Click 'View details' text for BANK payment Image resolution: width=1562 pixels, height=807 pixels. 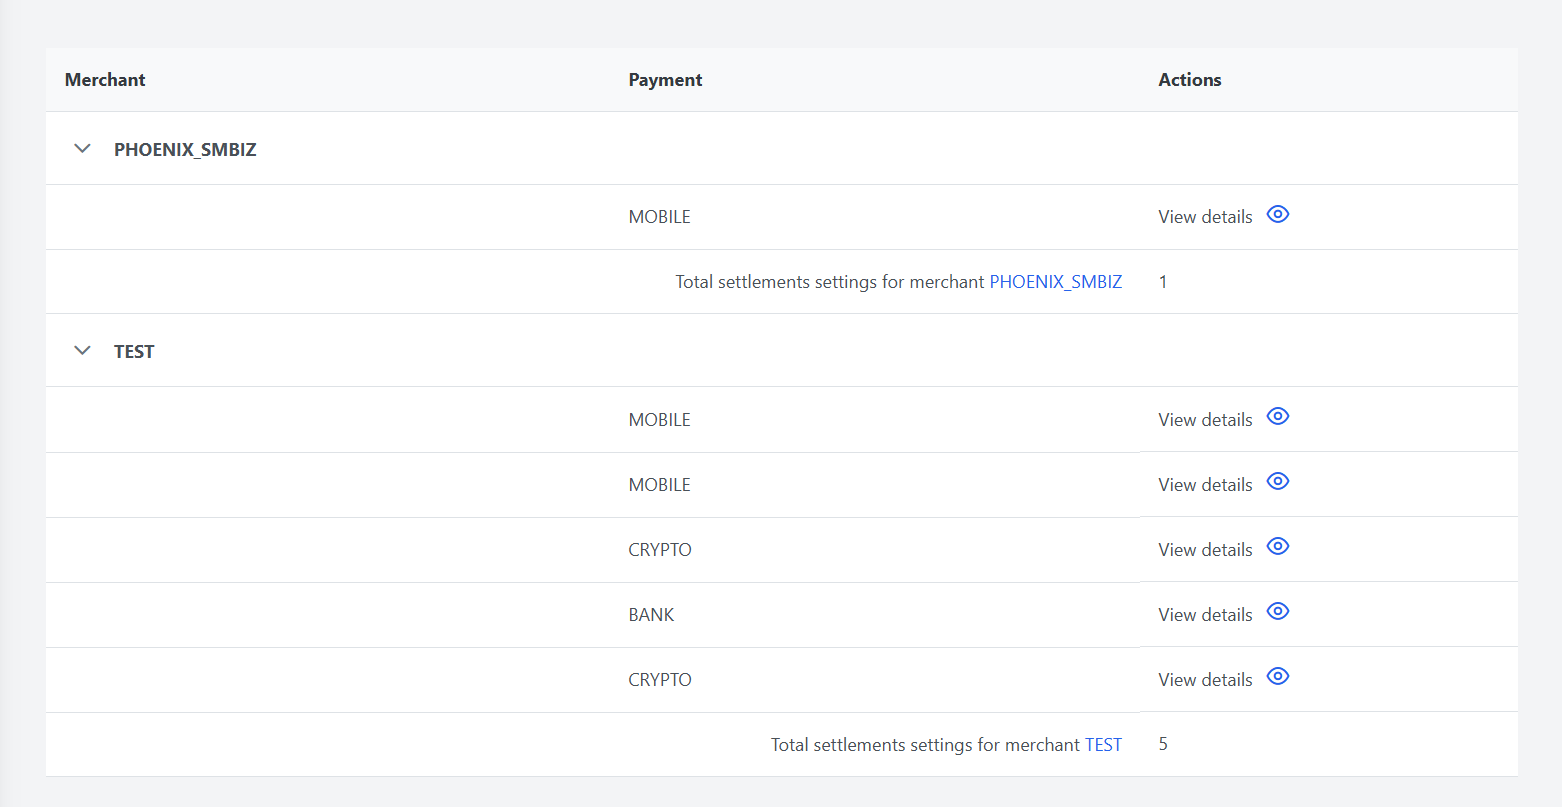tap(1205, 615)
